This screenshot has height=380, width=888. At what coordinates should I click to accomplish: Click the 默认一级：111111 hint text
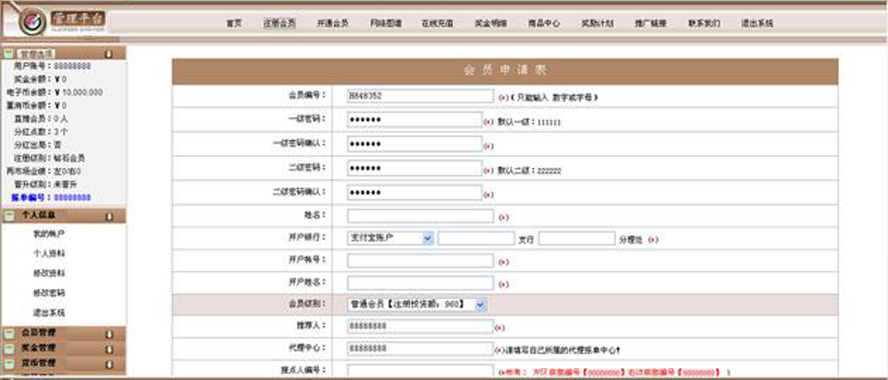530,122
